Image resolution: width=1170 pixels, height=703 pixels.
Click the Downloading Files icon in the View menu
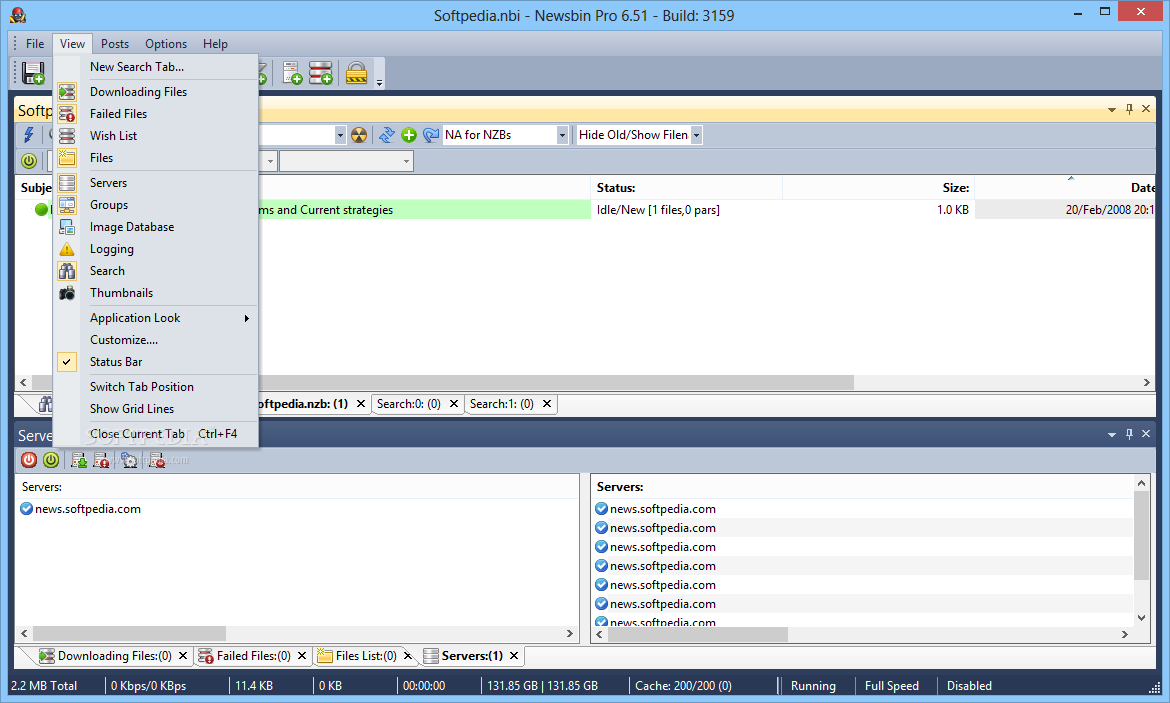pos(67,92)
